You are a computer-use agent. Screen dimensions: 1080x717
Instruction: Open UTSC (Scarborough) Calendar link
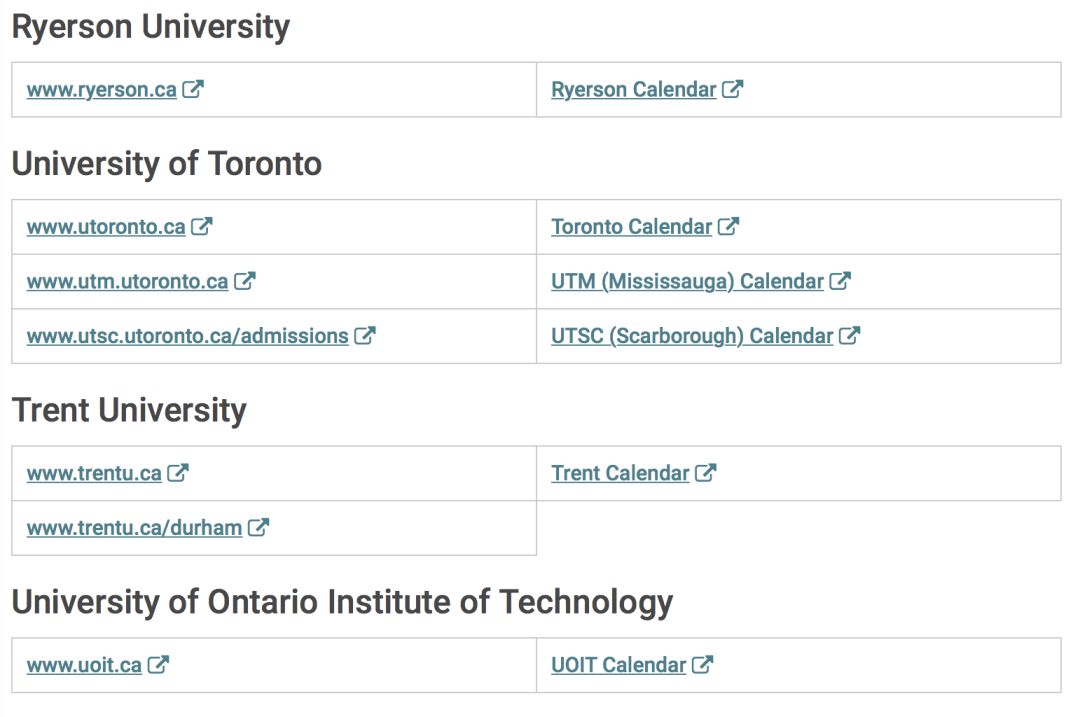pyautogui.click(x=692, y=336)
